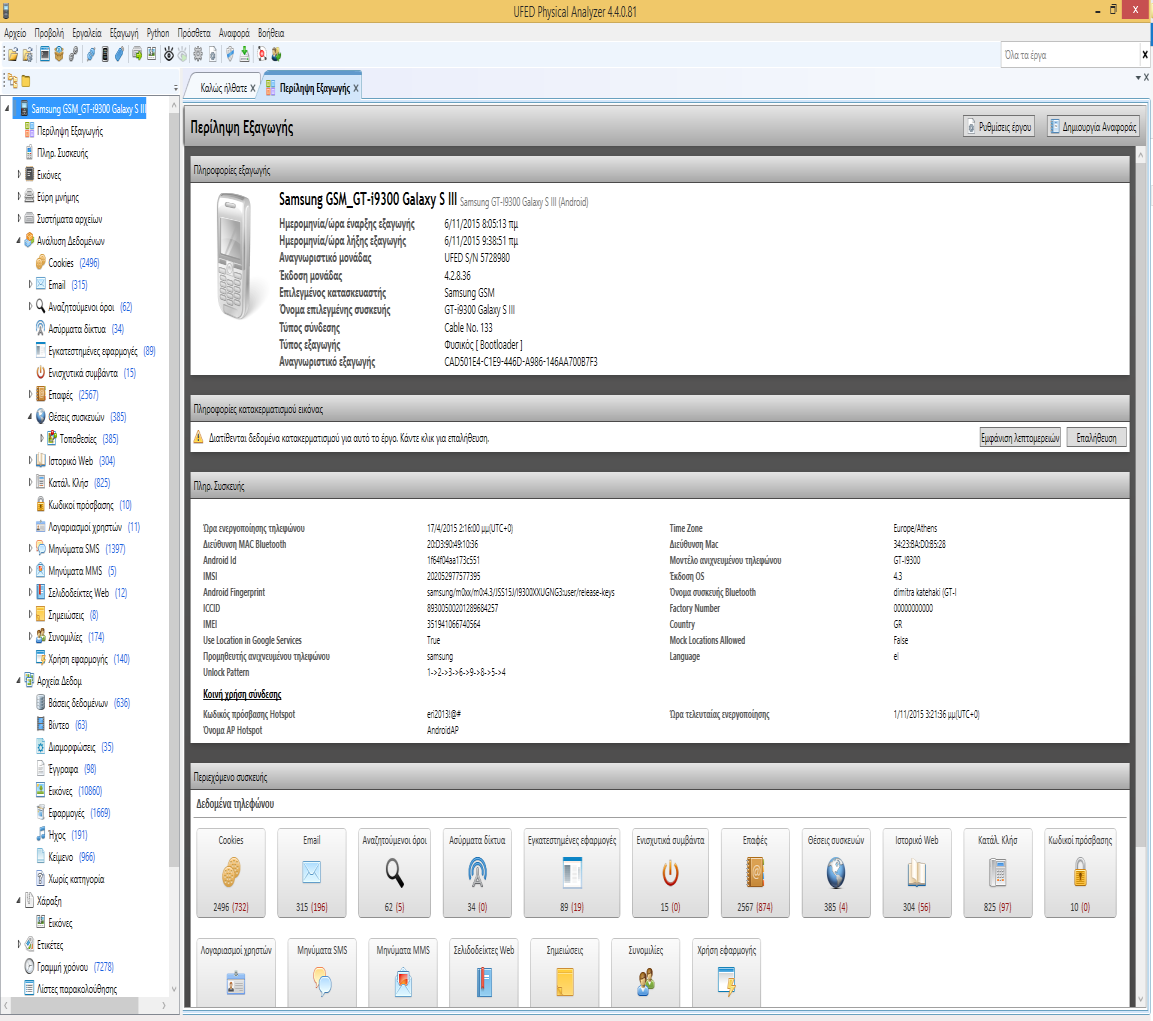Open the Ιστορικό Web tile
This screenshot has height=1021, width=1153.
(x=917, y=872)
